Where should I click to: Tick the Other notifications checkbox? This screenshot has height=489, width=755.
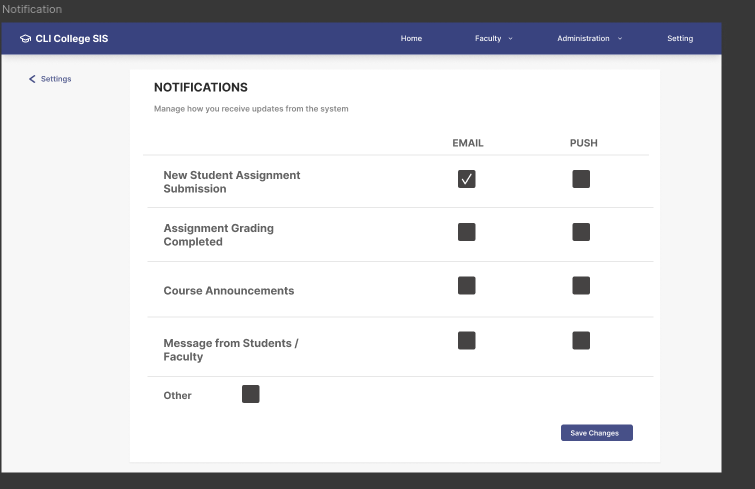tap(250, 394)
